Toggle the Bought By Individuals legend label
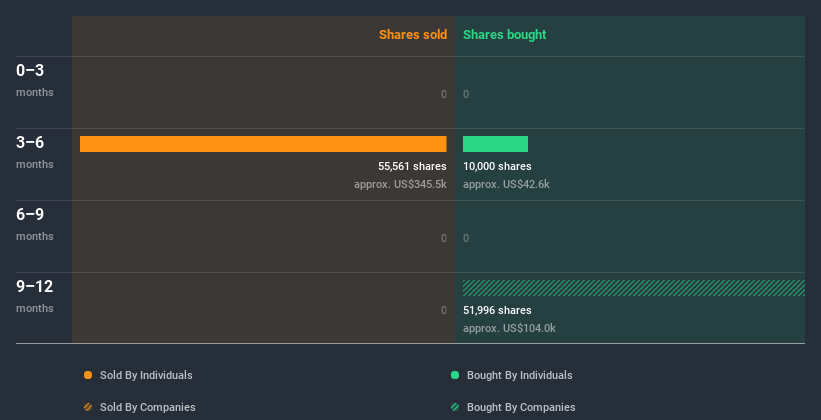The width and height of the screenshot is (821, 420). [519, 375]
